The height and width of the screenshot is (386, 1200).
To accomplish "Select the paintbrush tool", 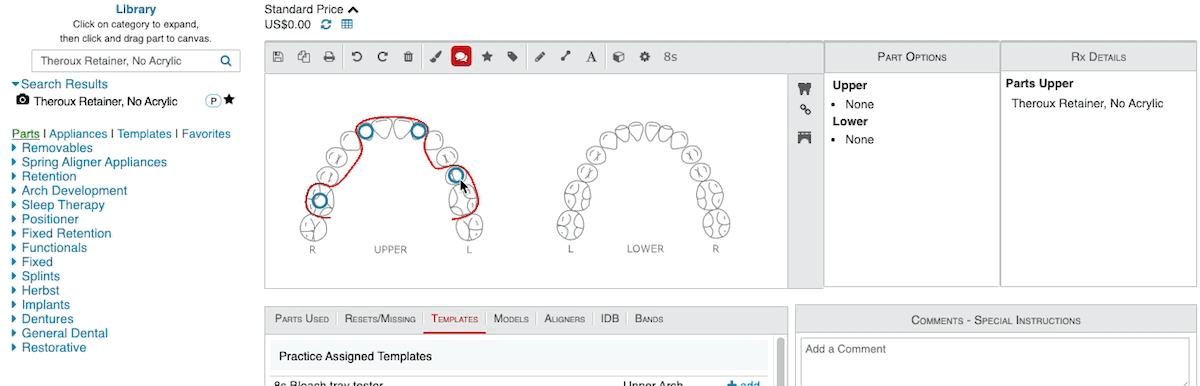I will [x=435, y=57].
